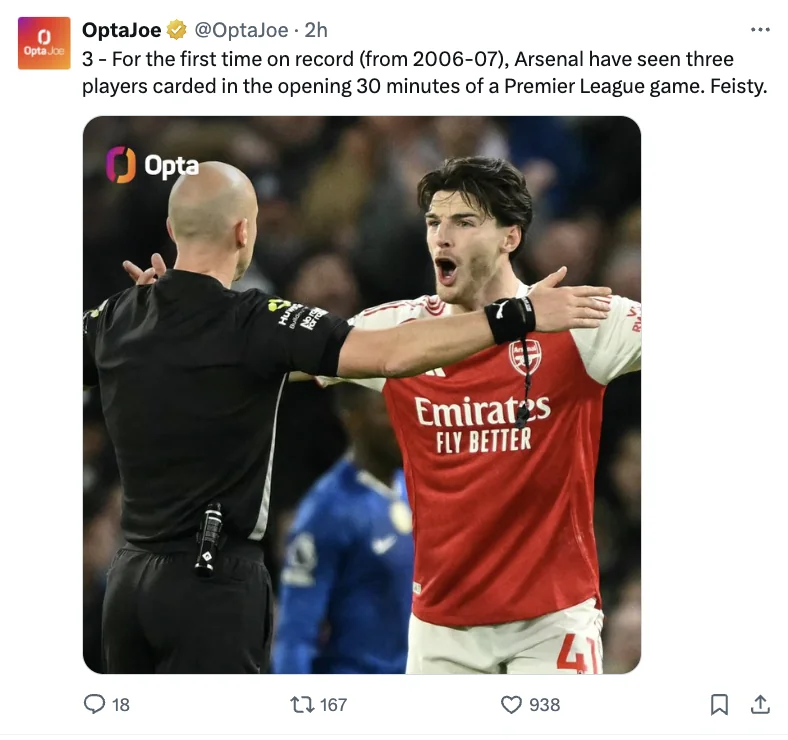788x740 pixels.
Task: Repost the tweet using the retweet icon
Action: pos(301,704)
